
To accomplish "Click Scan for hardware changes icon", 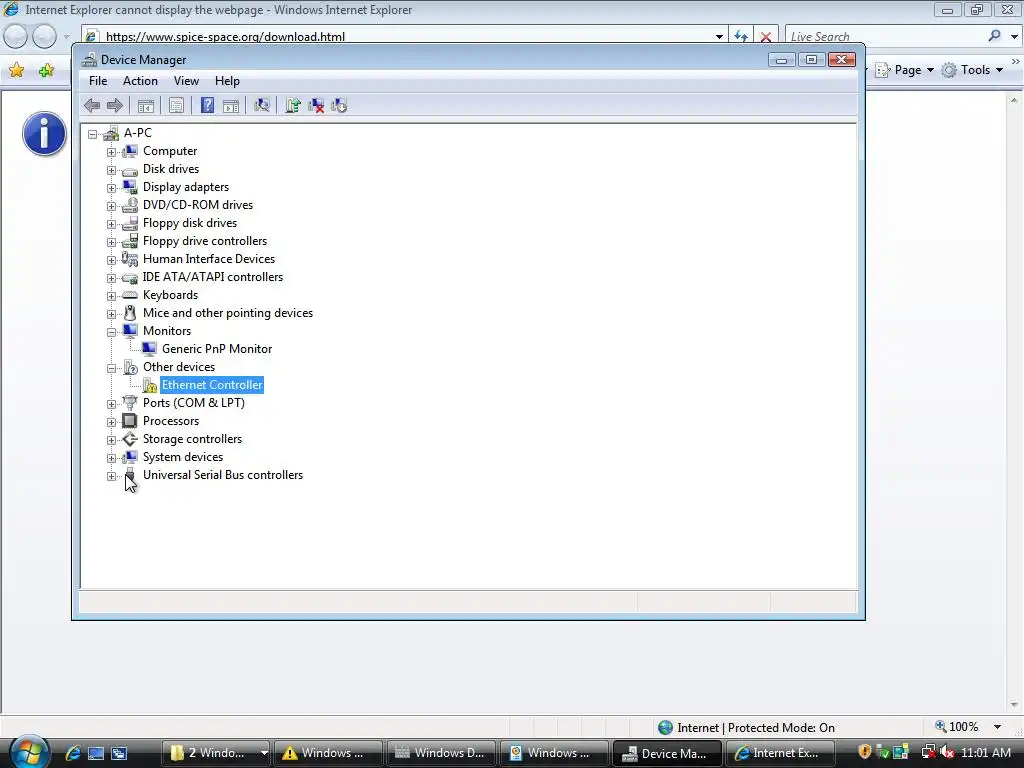I will click(x=262, y=105).
